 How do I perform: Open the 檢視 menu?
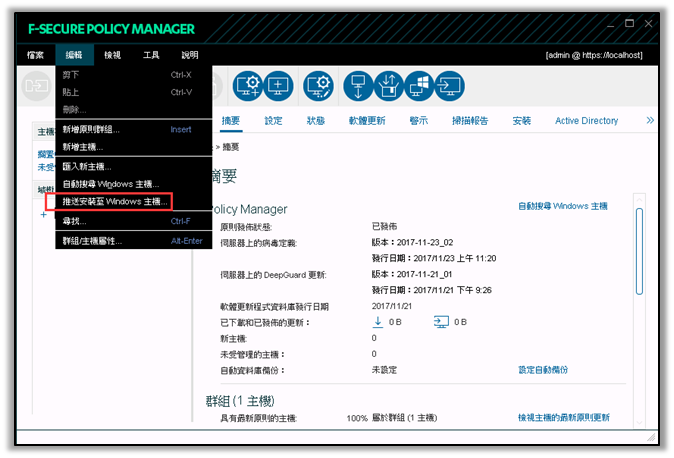tap(113, 55)
